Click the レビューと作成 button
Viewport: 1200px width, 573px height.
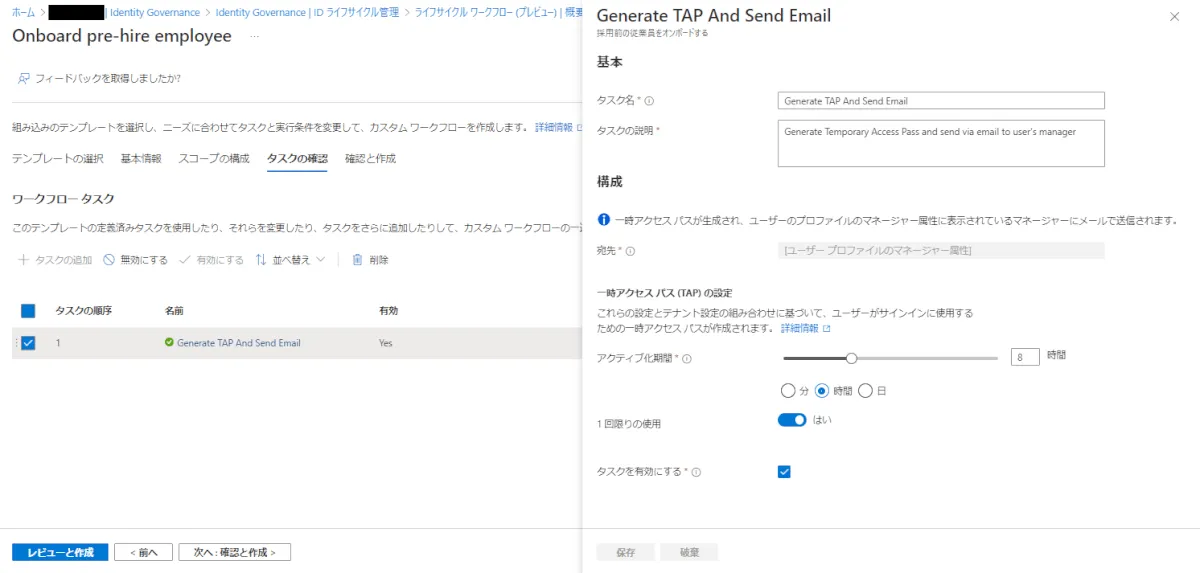[x=60, y=552]
